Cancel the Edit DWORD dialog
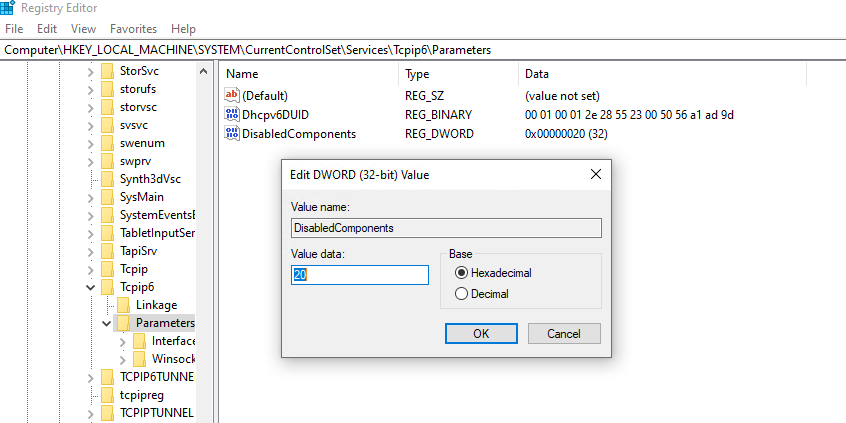 pos(564,333)
